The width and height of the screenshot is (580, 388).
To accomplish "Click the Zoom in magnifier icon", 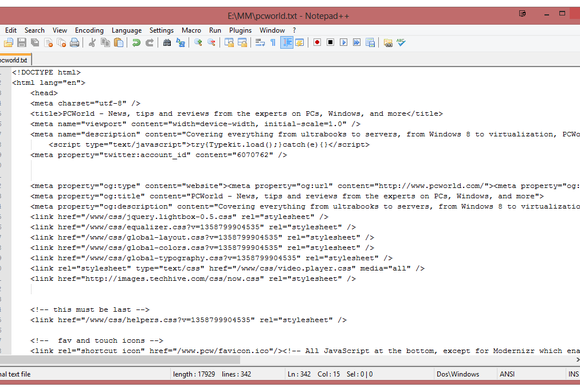I will (198, 43).
